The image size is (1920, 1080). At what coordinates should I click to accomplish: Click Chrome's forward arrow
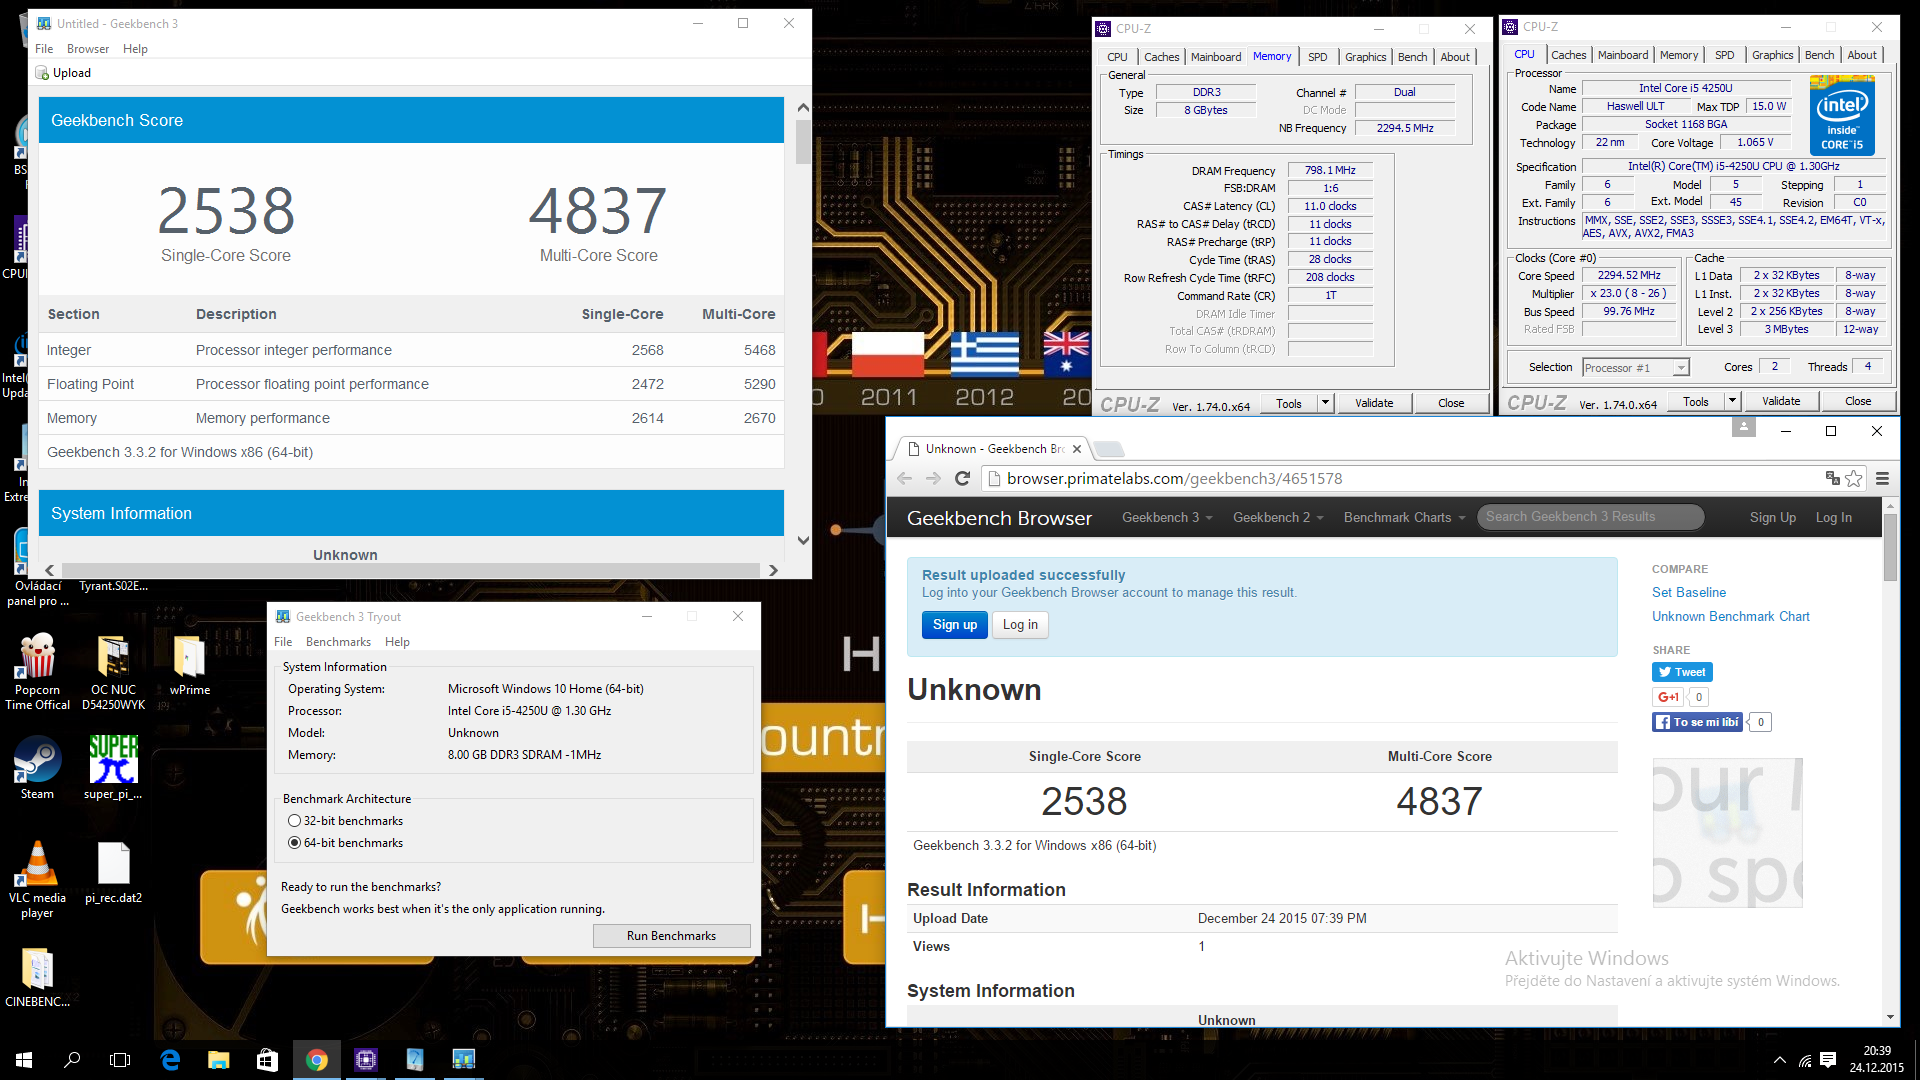point(933,478)
